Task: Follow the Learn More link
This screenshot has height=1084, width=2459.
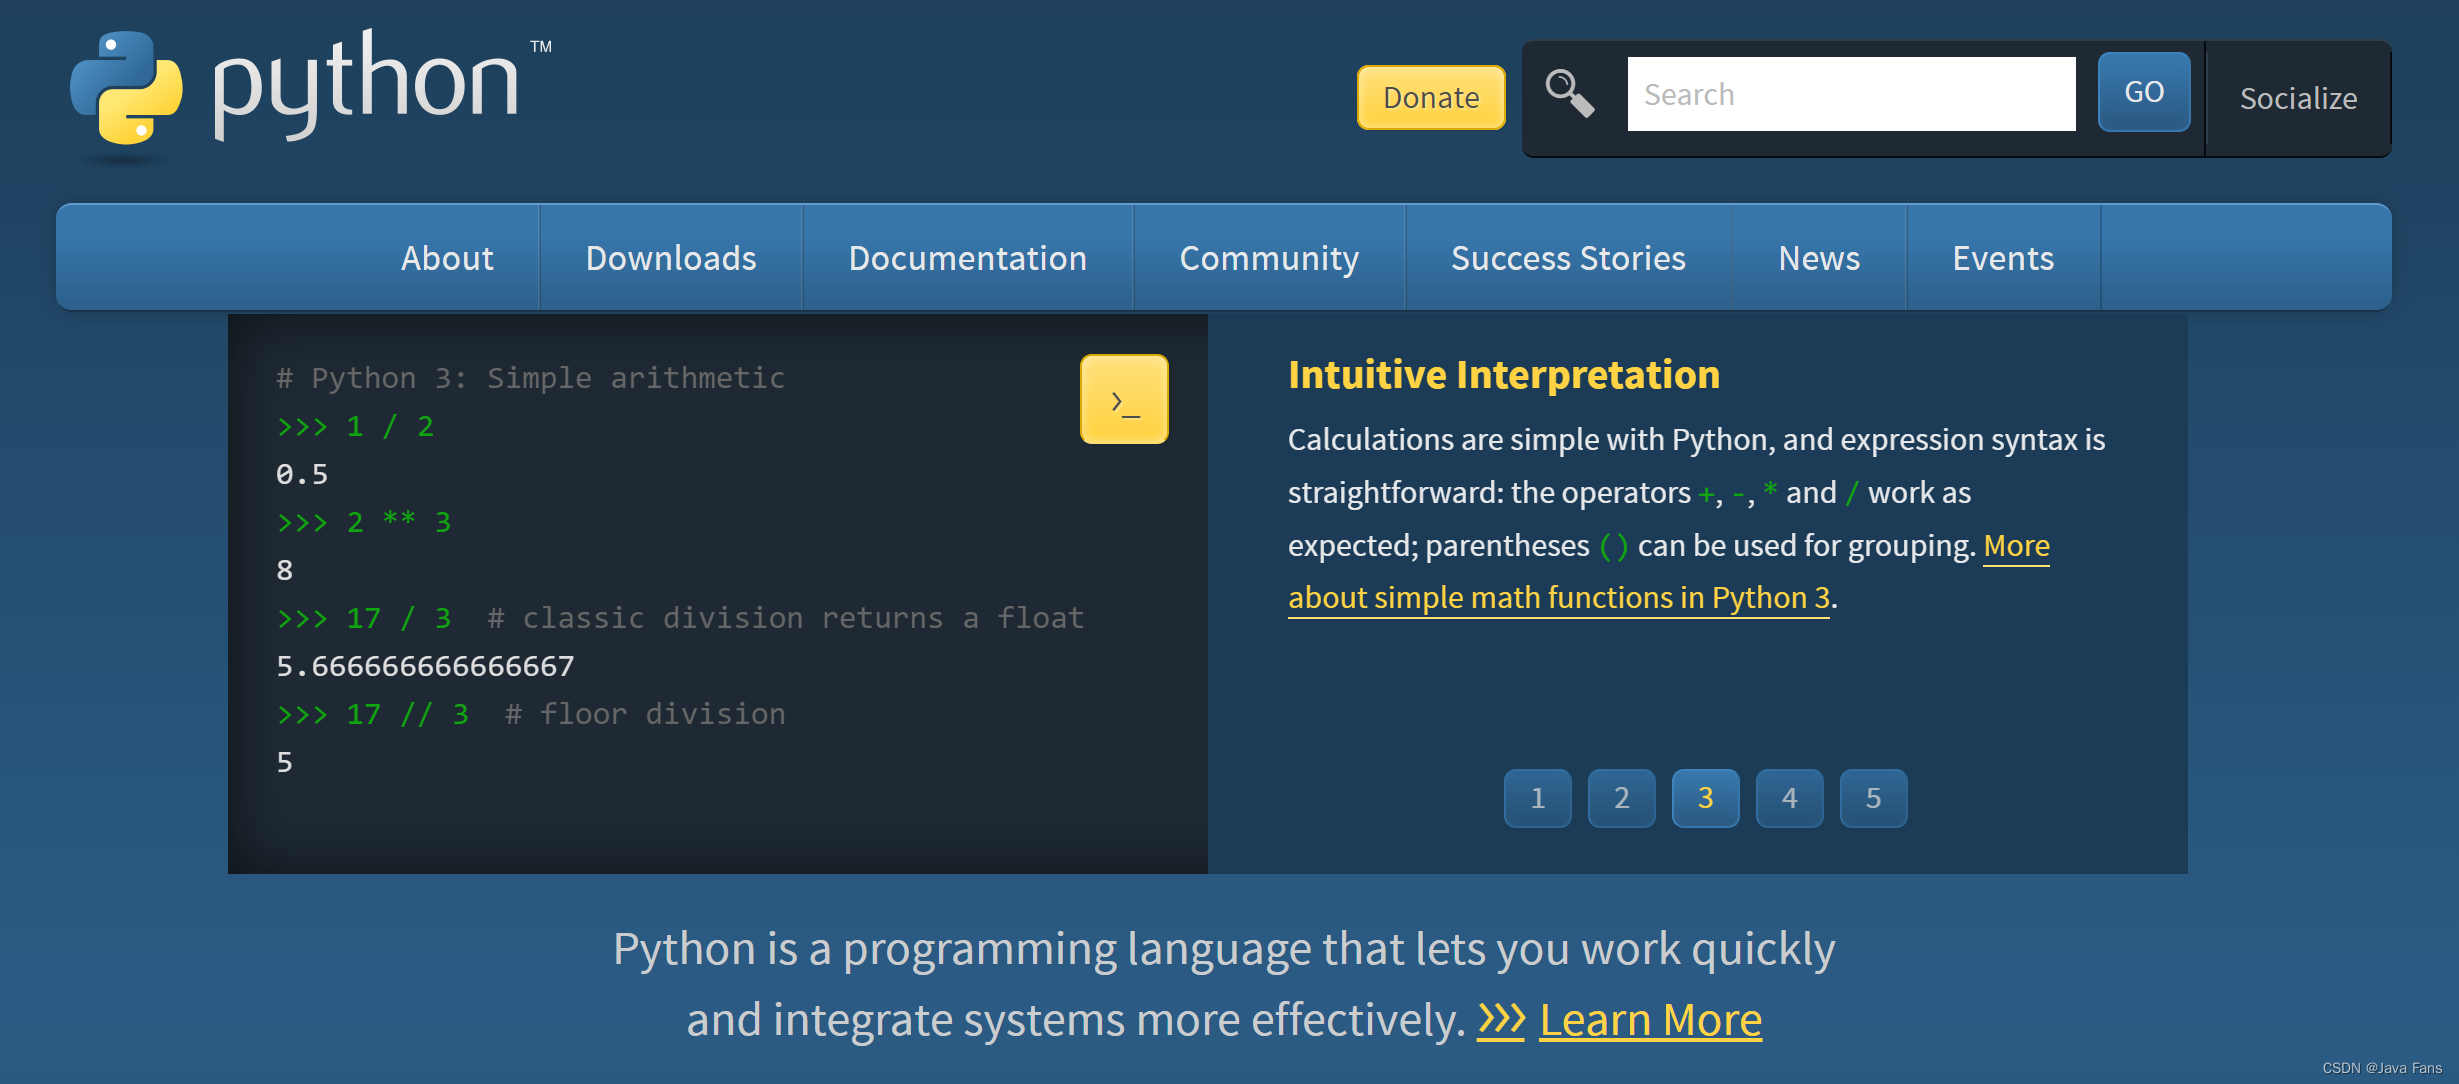Action: (x=1651, y=1020)
